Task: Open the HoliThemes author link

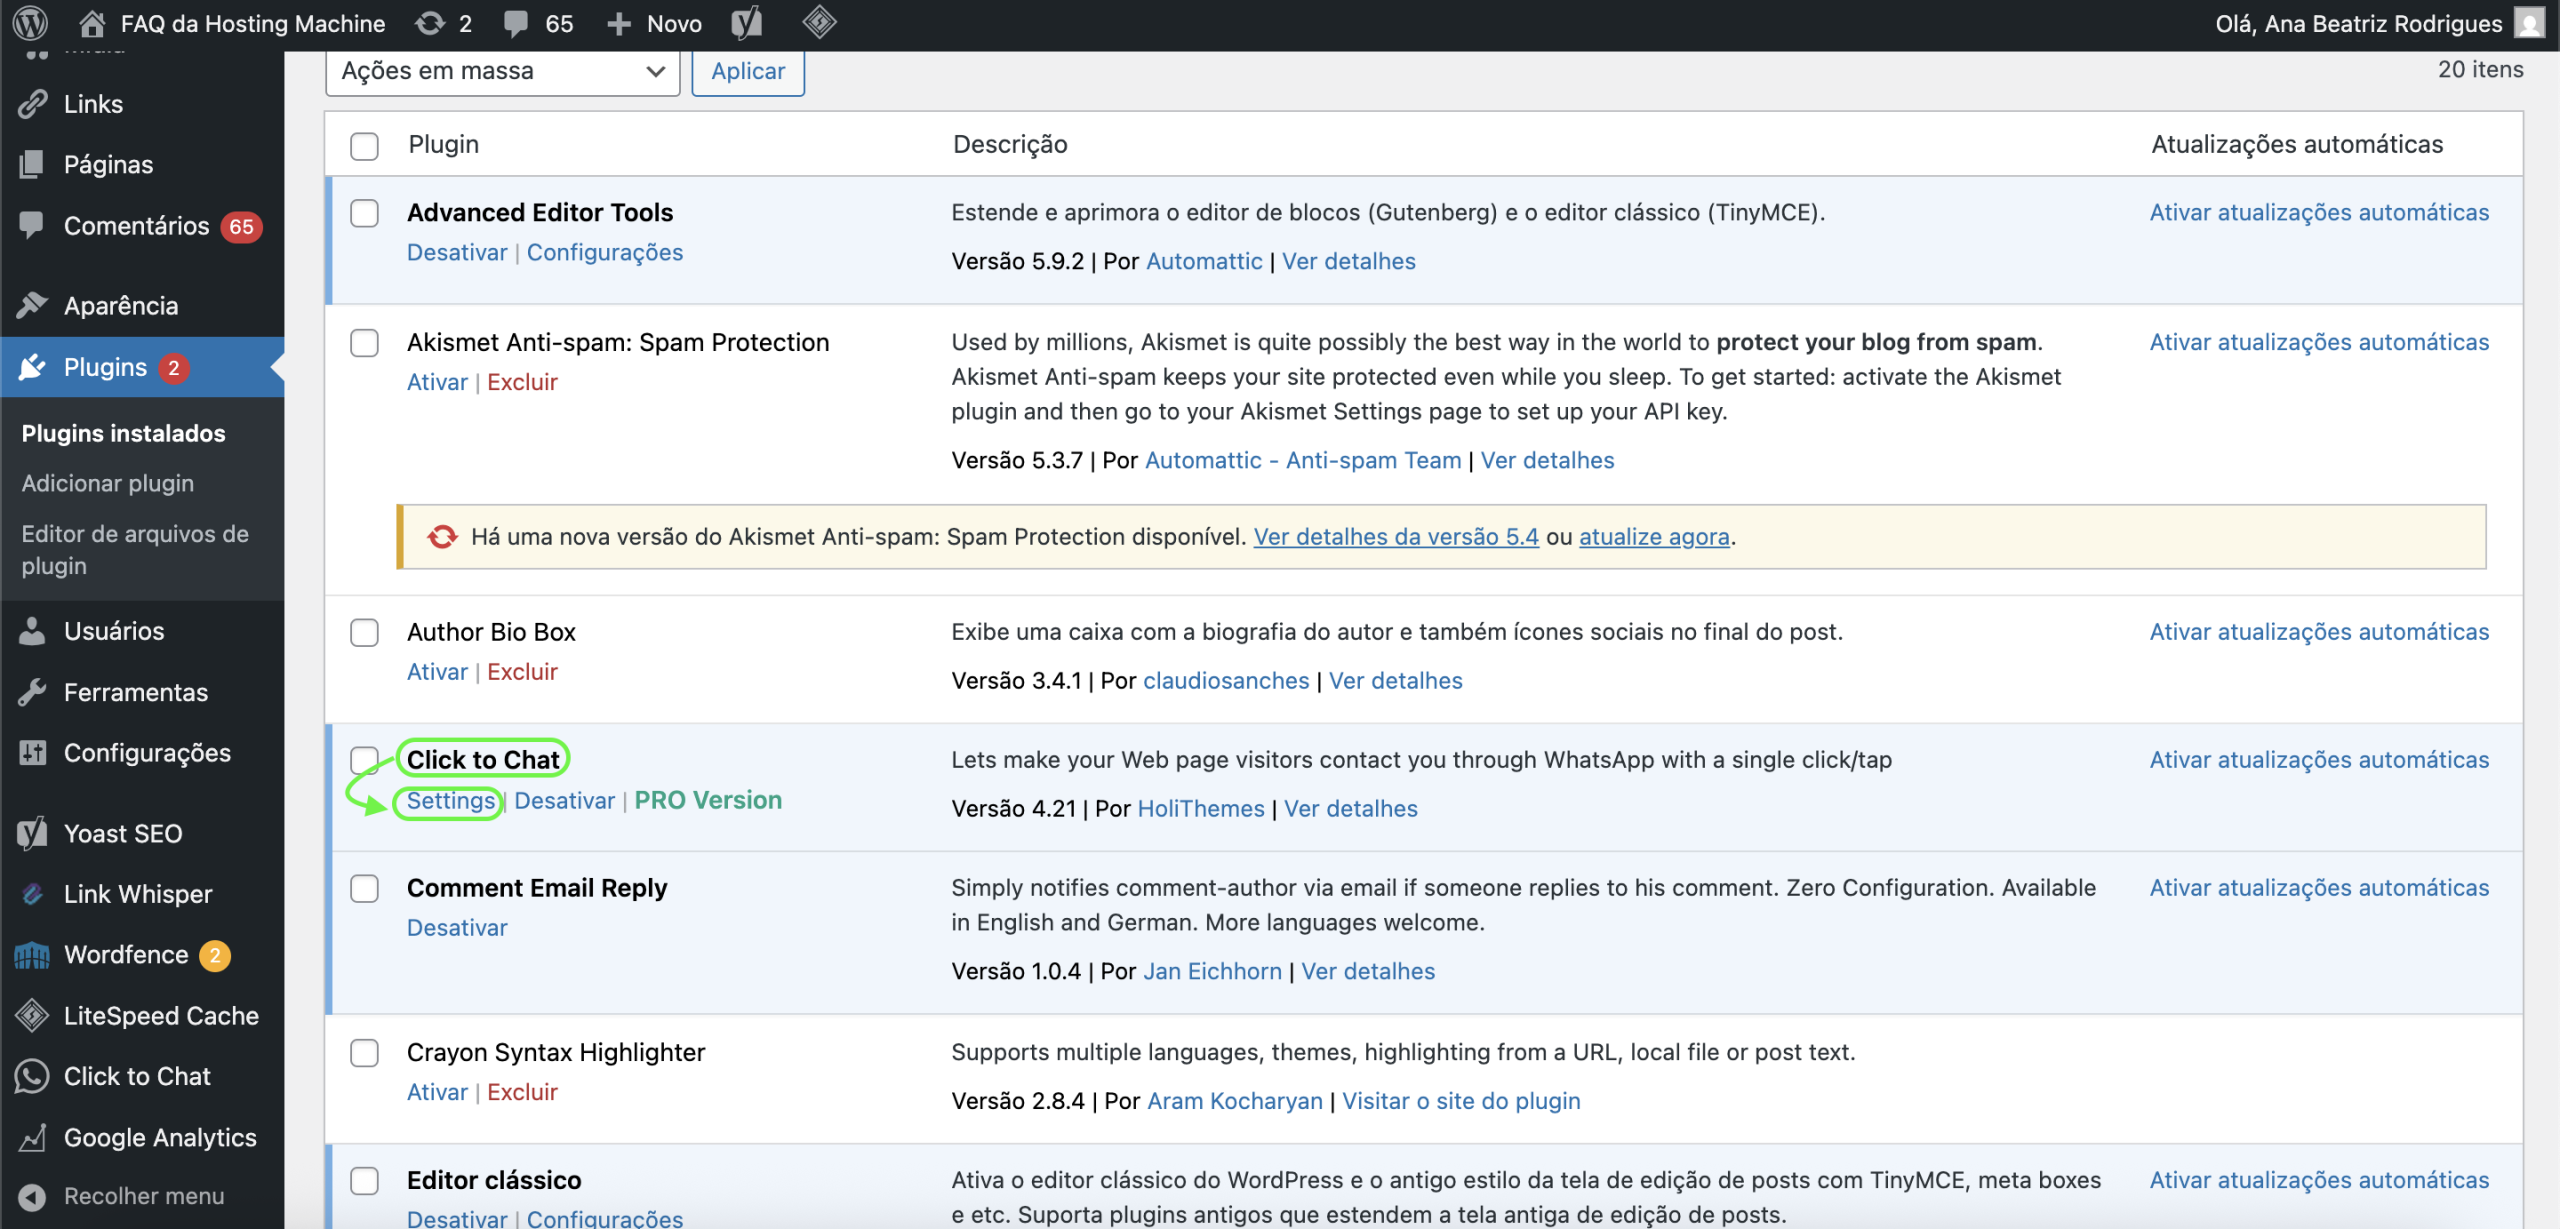Action: coord(1201,809)
